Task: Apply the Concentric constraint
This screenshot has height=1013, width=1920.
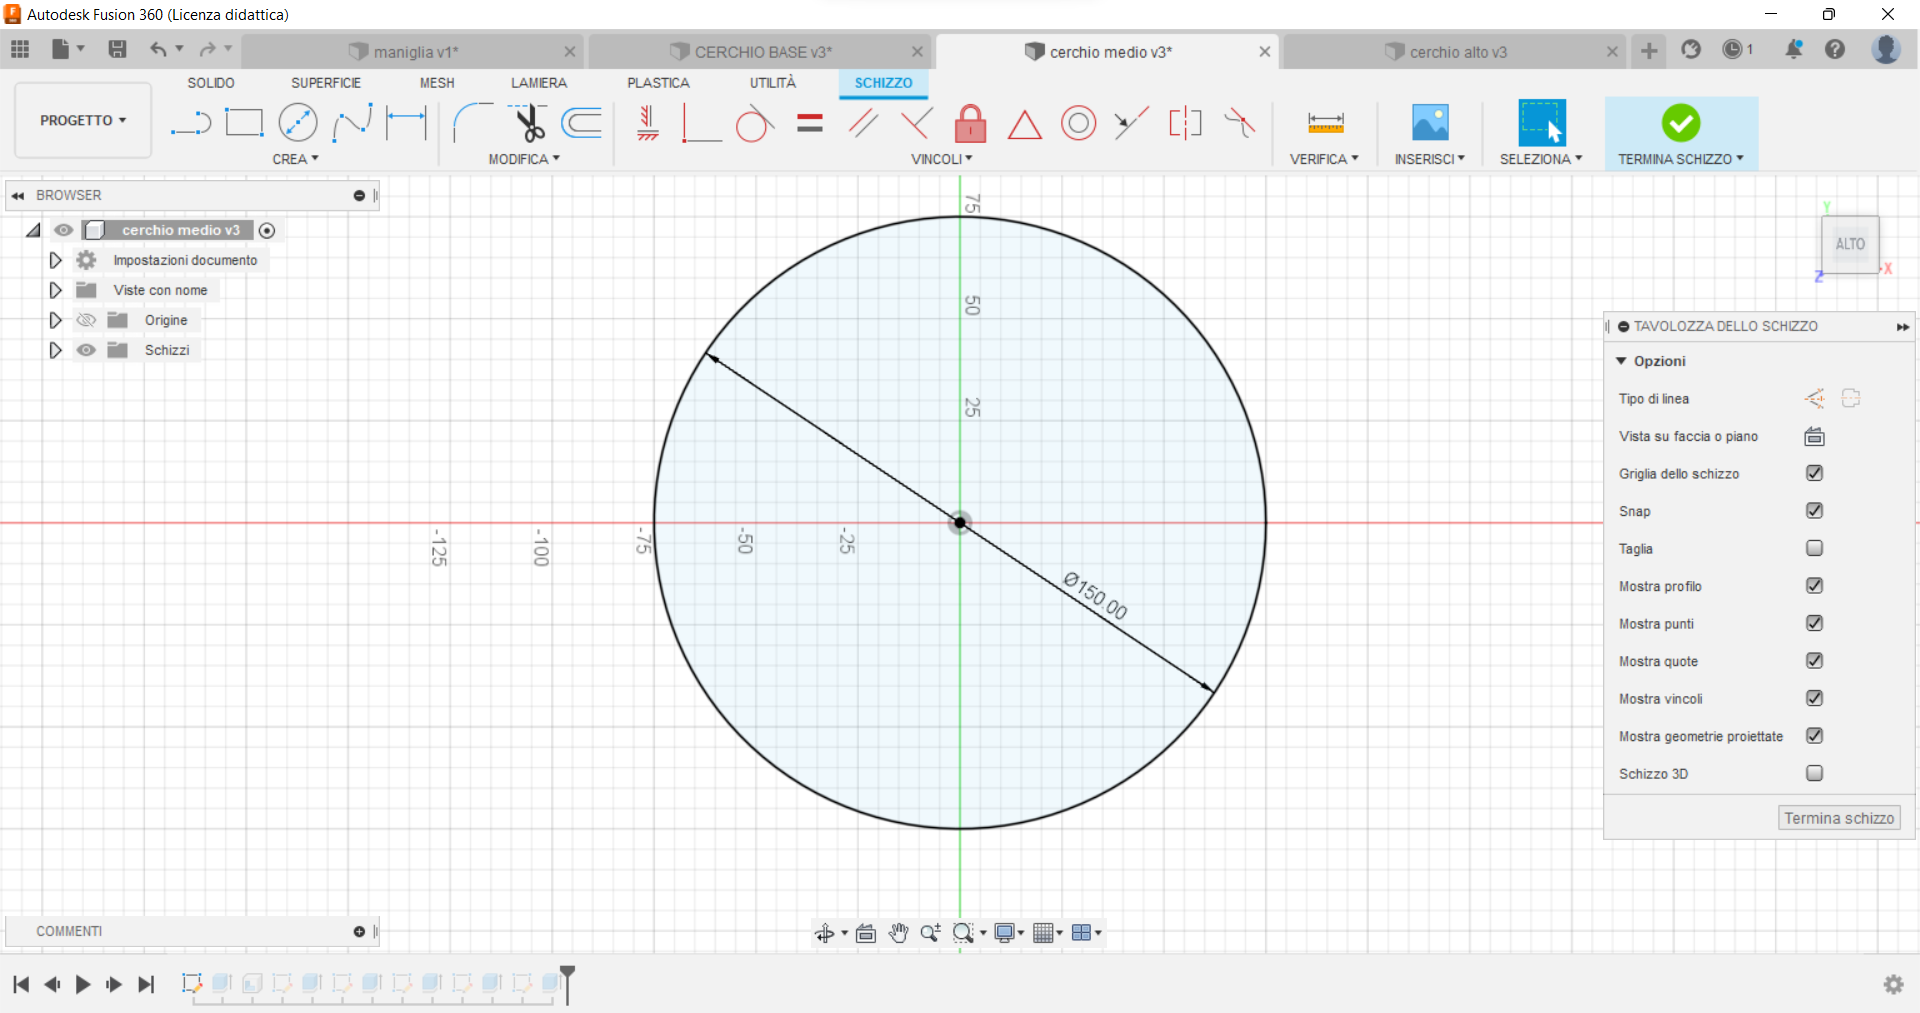Action: pos(1079,124)
